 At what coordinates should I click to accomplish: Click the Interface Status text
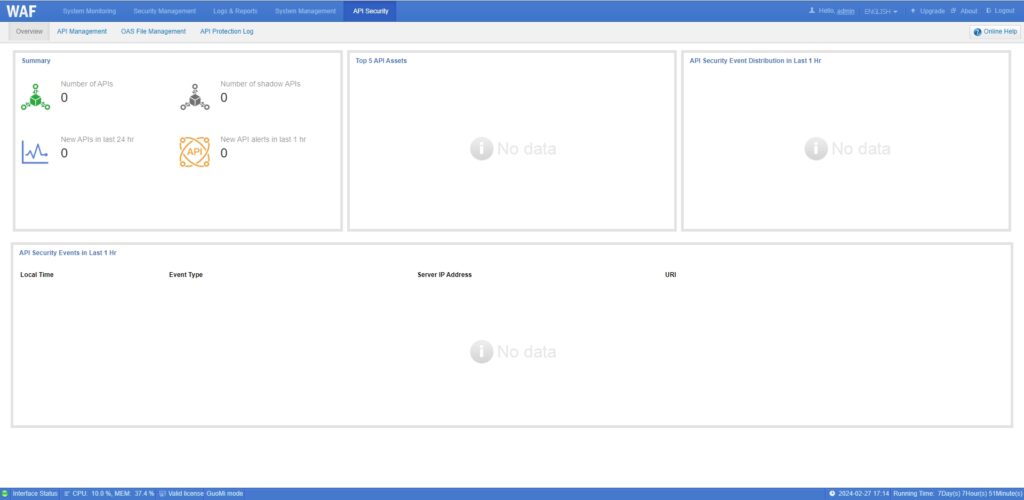[x=35, y=493]
